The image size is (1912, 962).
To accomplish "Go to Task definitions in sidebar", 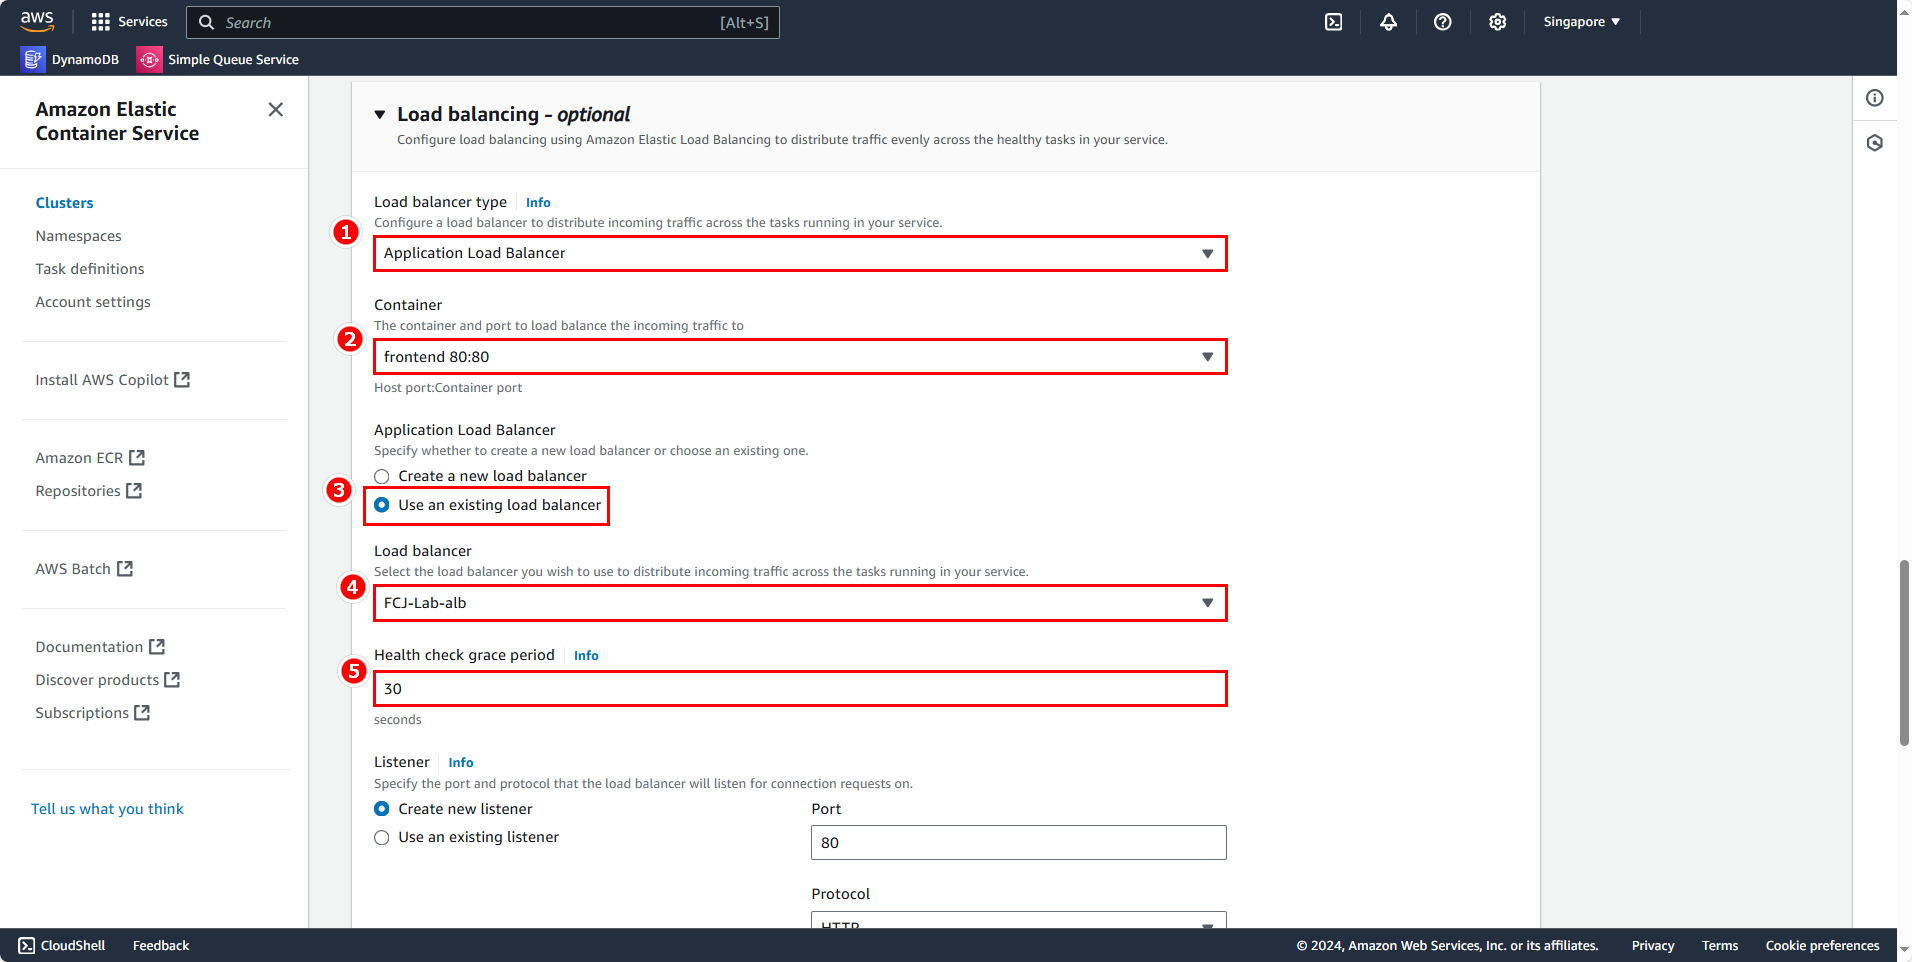I will [x=90, y=269].
